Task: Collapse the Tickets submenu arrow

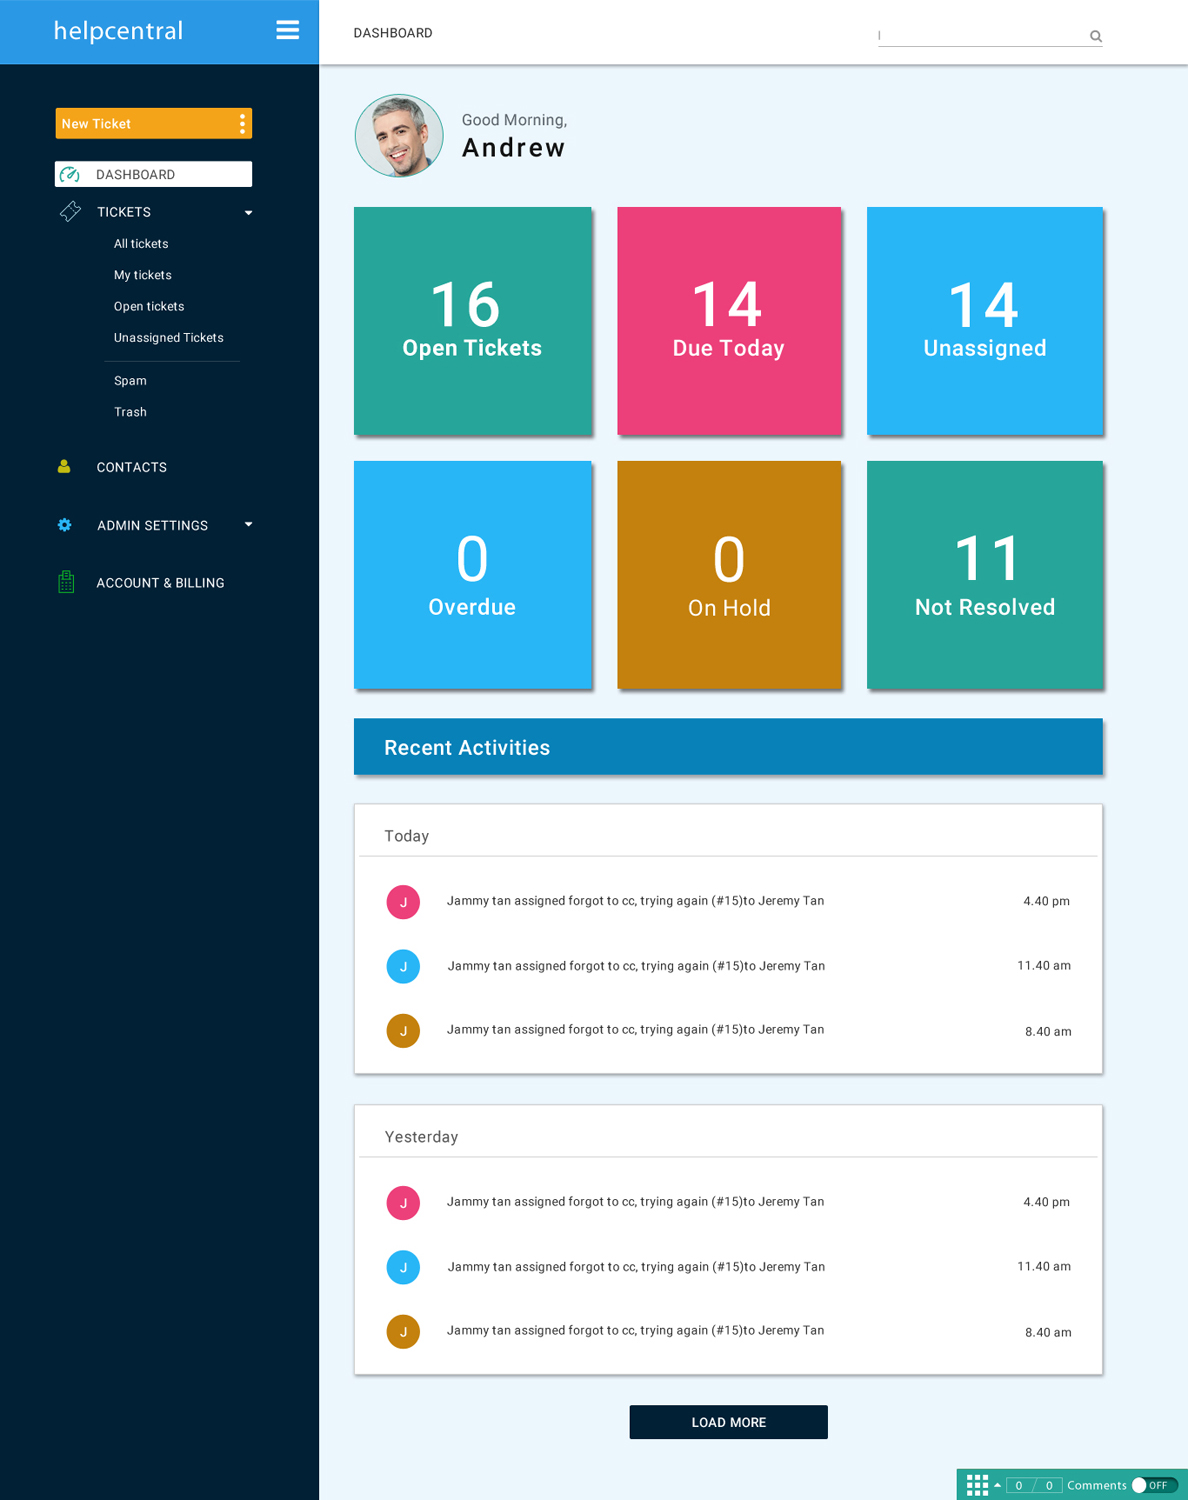Action: (x=248, y=212)
